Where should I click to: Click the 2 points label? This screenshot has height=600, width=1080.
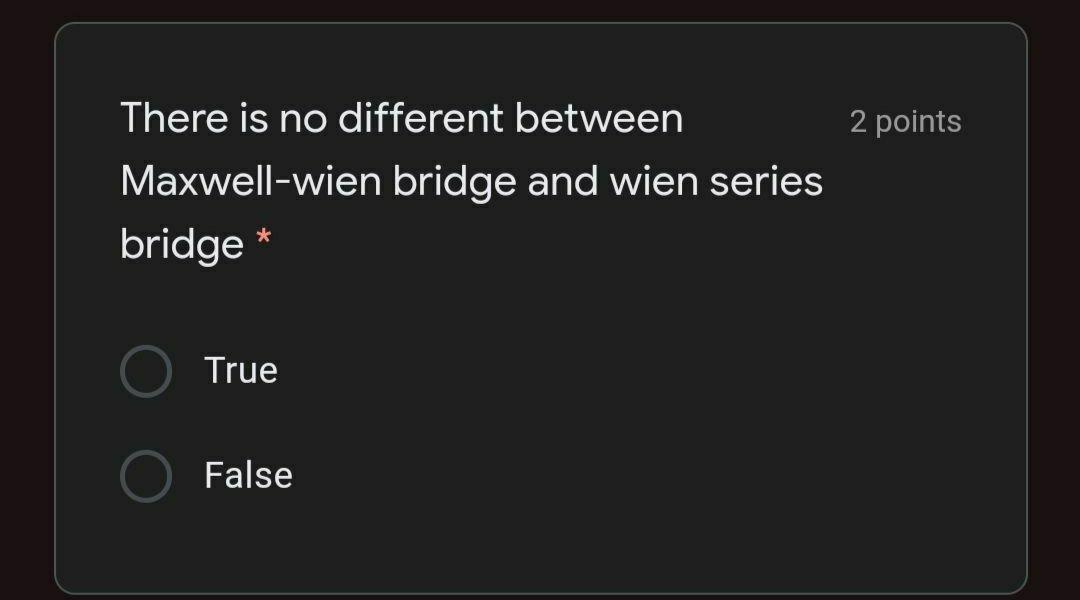(905, 120)
